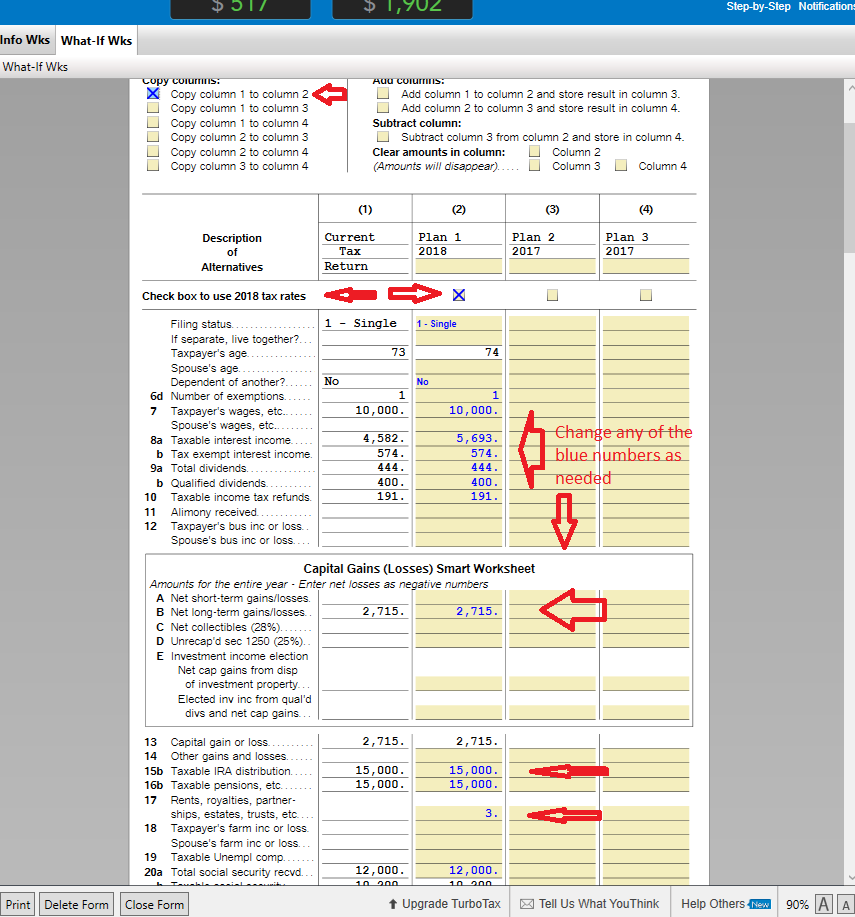
Task: Click the larger A font size icon
Action: pos(823,904)
